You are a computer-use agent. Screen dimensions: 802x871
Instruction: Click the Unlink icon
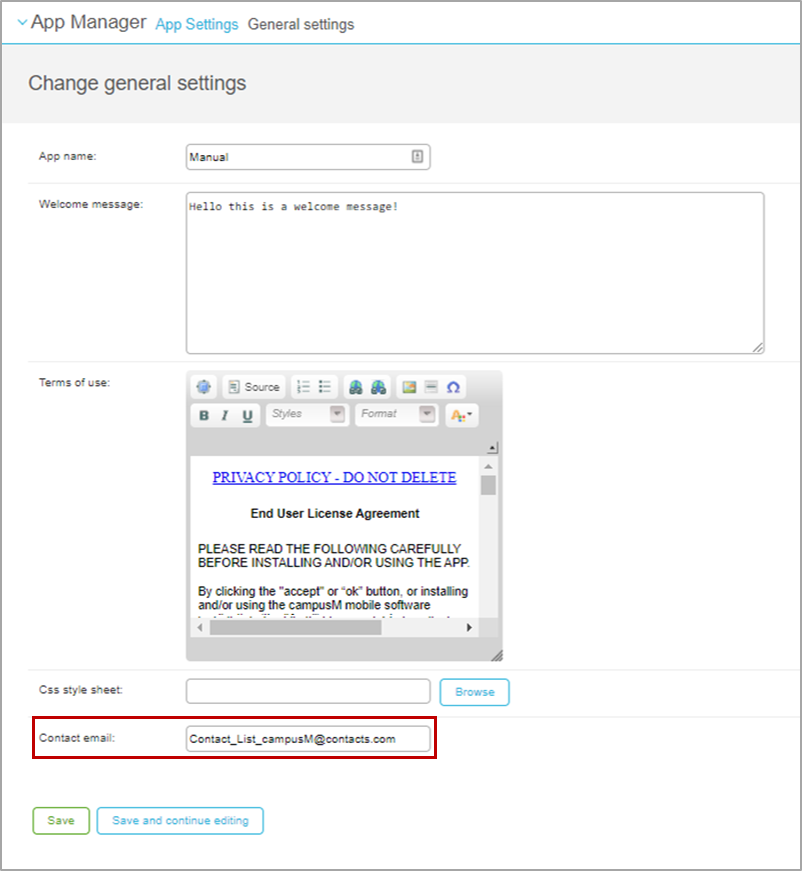coord(379,387)
